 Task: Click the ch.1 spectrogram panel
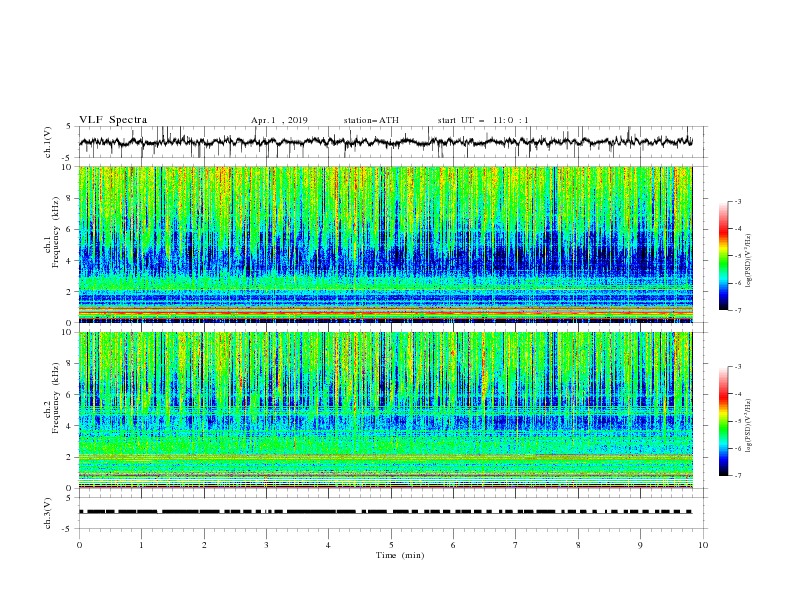pos(385,244)
